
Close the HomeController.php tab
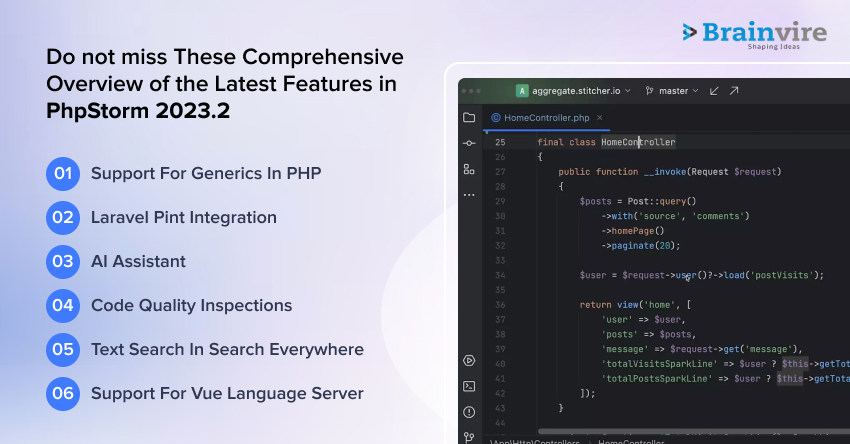pyautogui.click(x=600, y=118)
